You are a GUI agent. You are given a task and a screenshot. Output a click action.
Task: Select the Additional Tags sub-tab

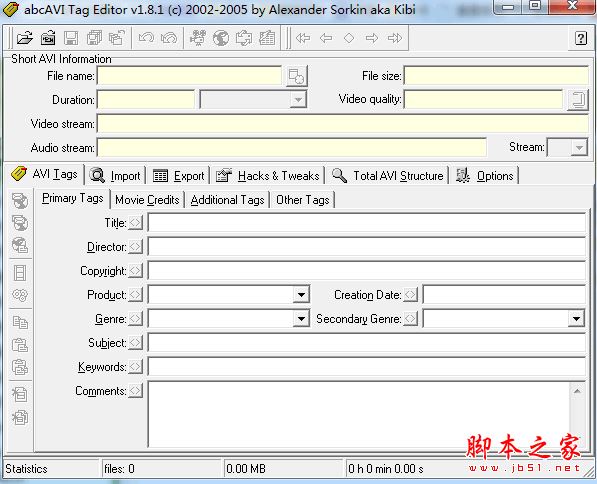point(227,200)
